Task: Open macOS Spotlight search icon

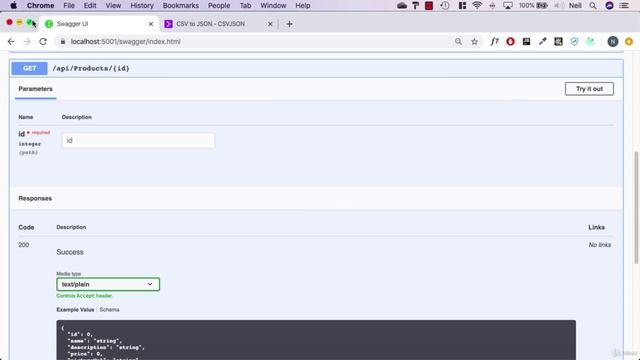Action: coord(593,6)
